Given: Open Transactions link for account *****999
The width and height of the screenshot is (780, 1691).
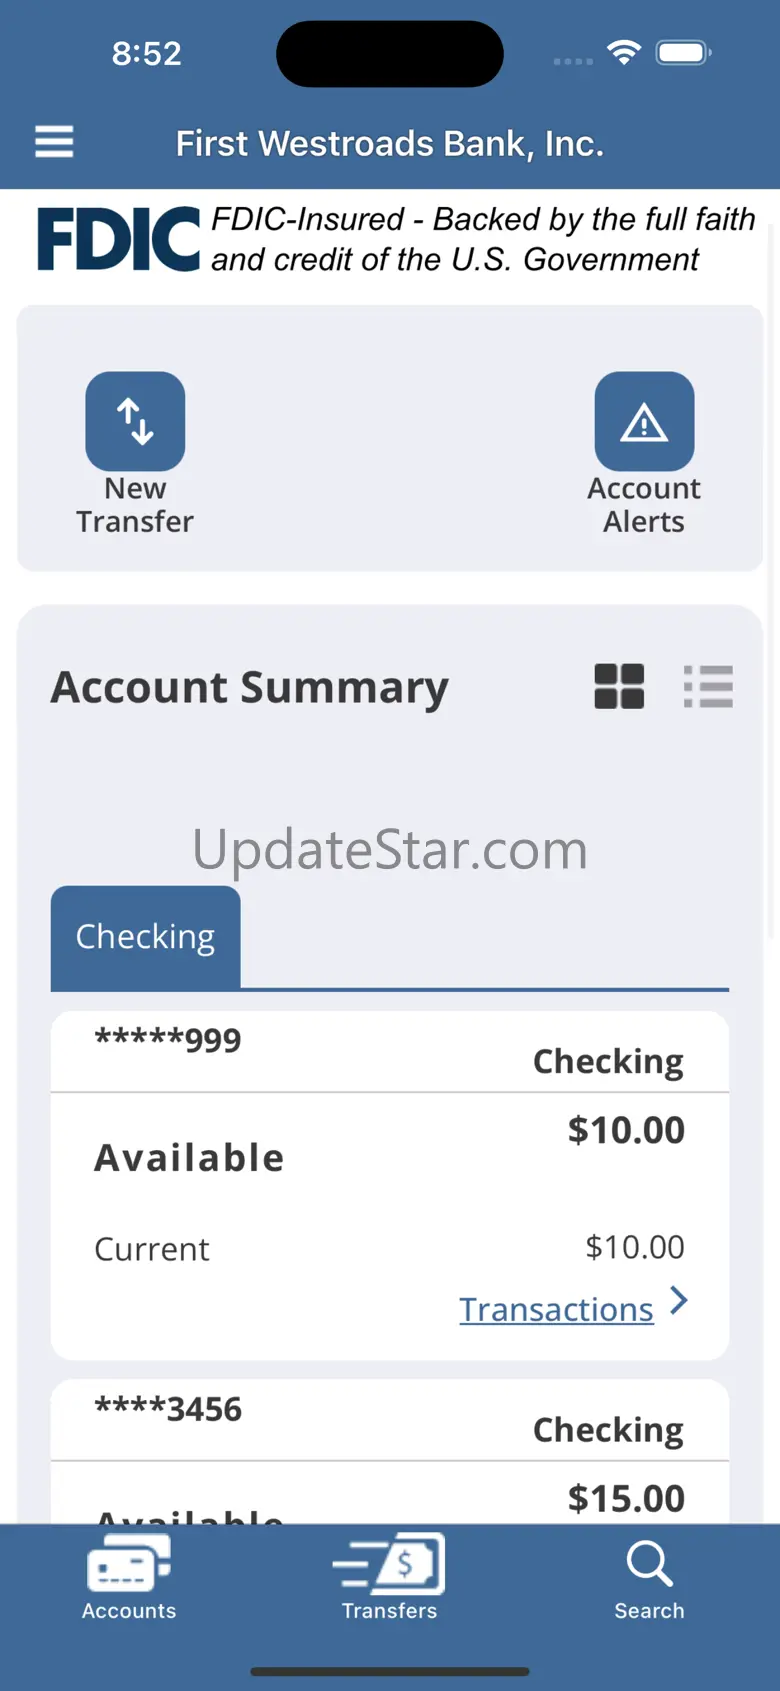Looking at the screenshot, I should coord(556,1309).
